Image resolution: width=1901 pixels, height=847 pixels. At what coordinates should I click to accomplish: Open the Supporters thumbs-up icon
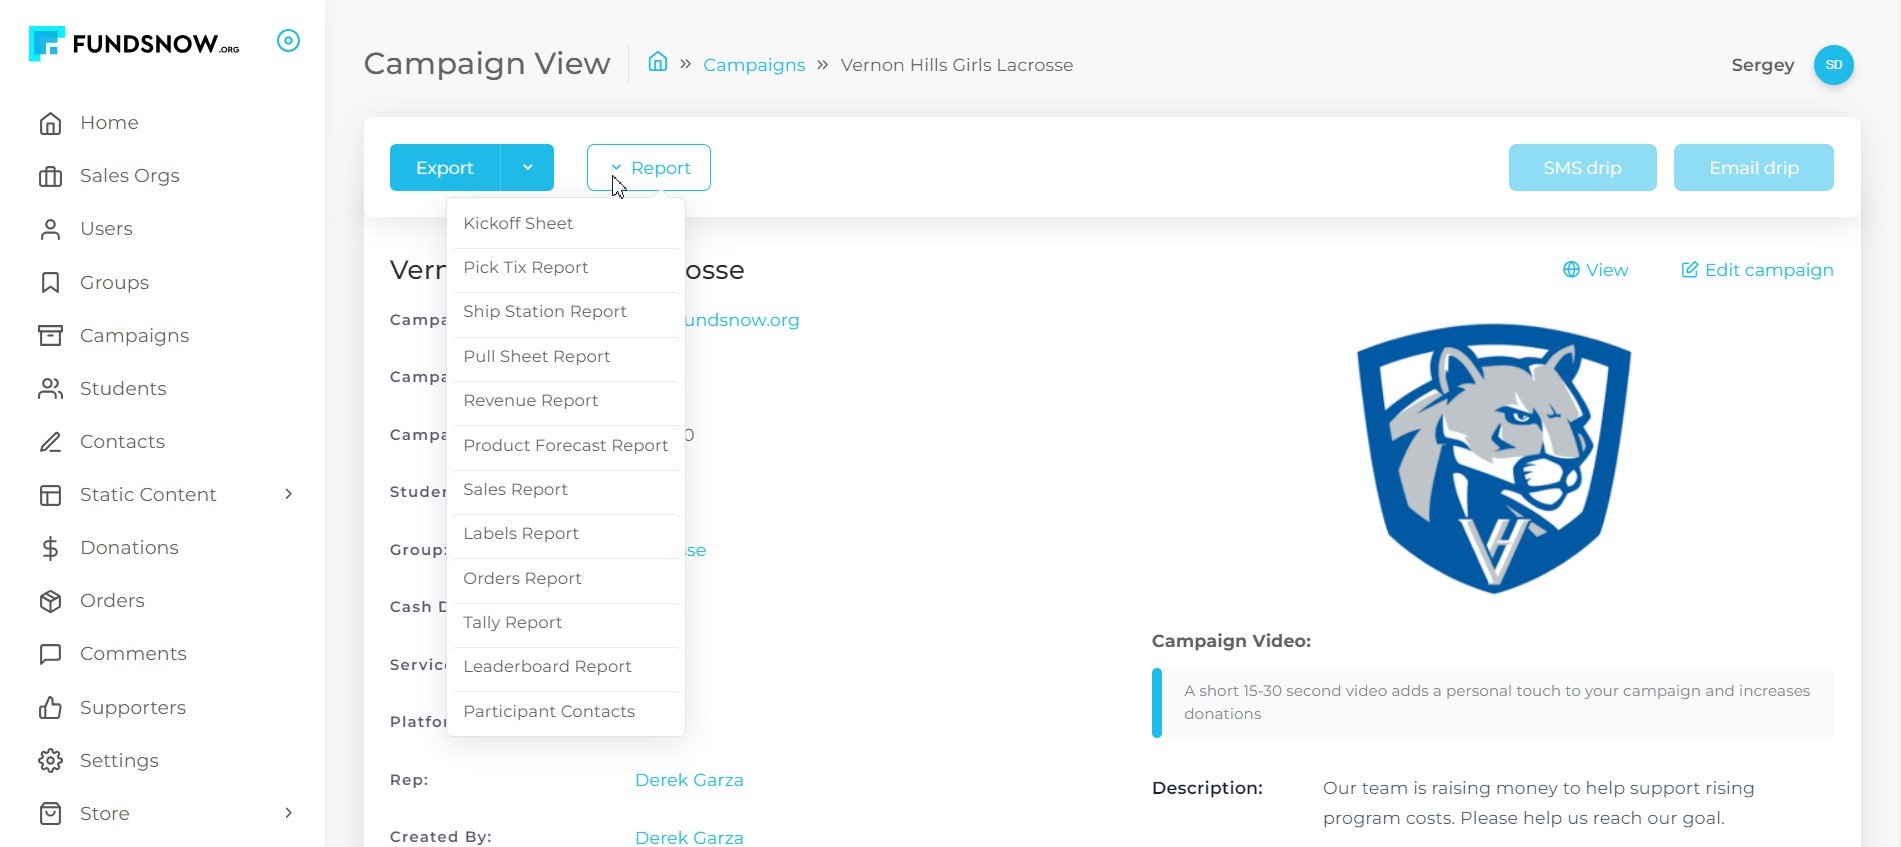point(50,708)
